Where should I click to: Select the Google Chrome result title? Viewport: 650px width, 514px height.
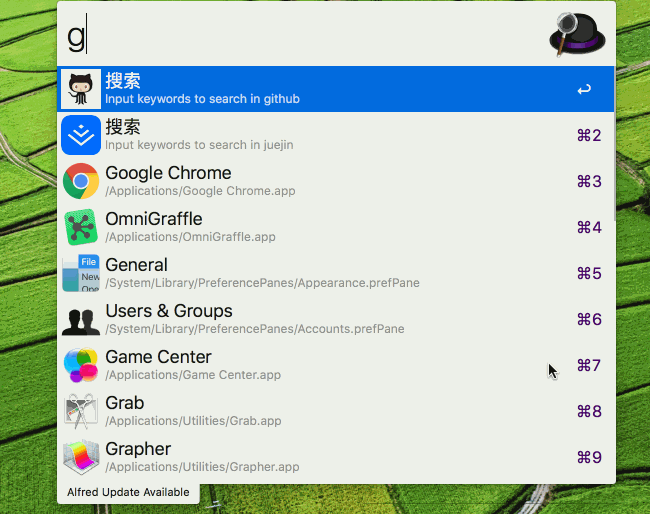click(168, 173)
